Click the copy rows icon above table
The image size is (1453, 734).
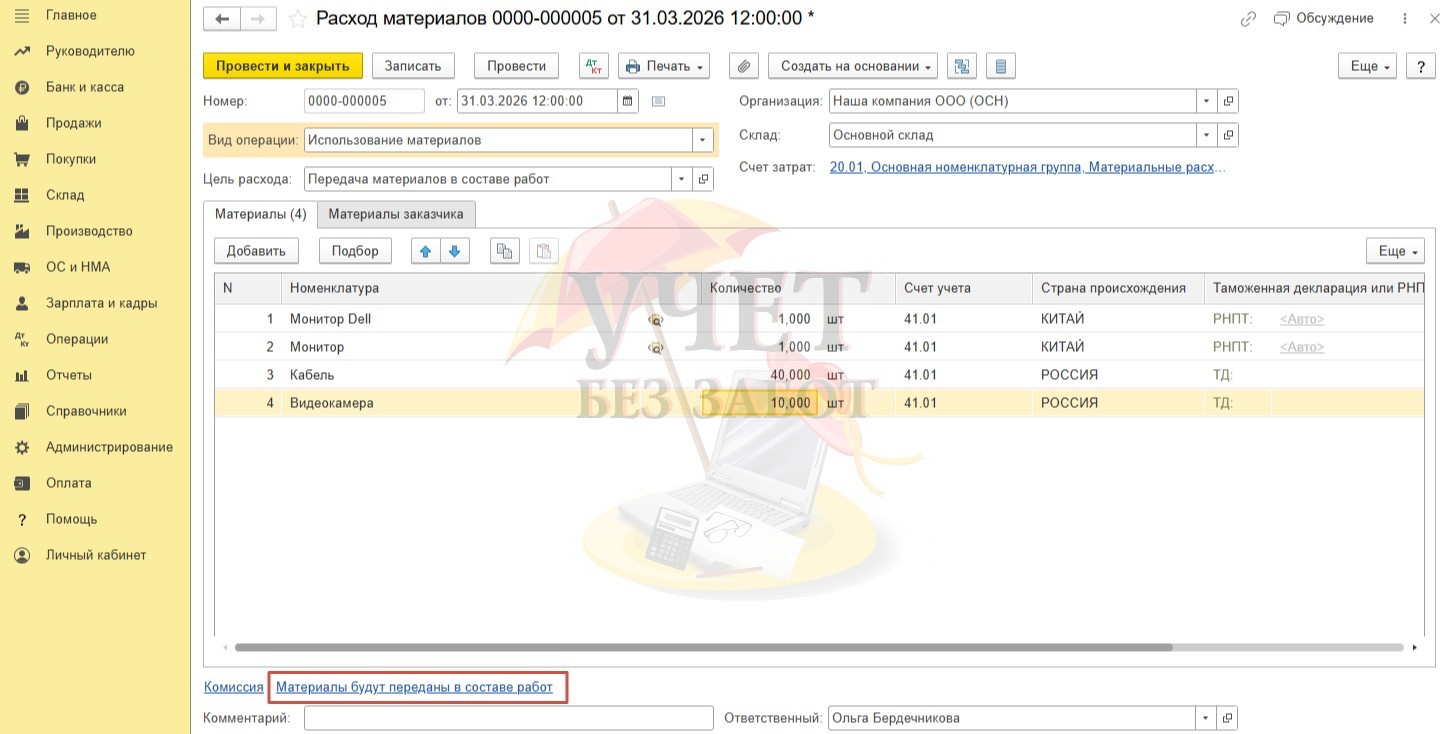(505, 251)
